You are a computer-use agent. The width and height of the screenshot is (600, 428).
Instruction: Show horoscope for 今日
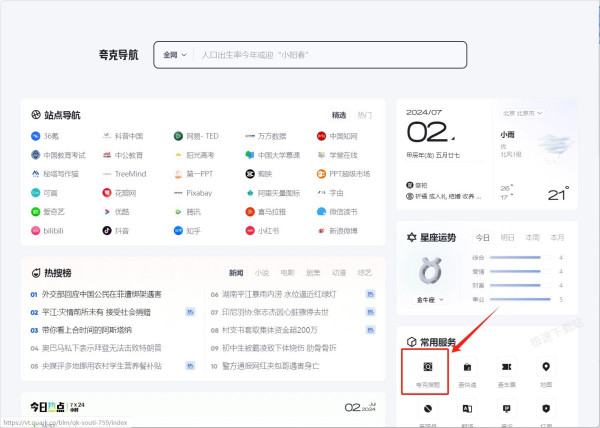click(x=483, y=238)
